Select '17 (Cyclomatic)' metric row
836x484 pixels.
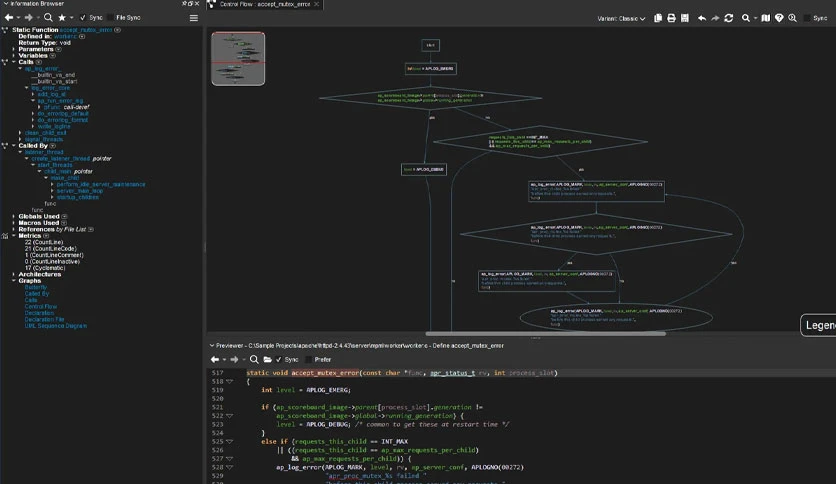tap(44, 268)
